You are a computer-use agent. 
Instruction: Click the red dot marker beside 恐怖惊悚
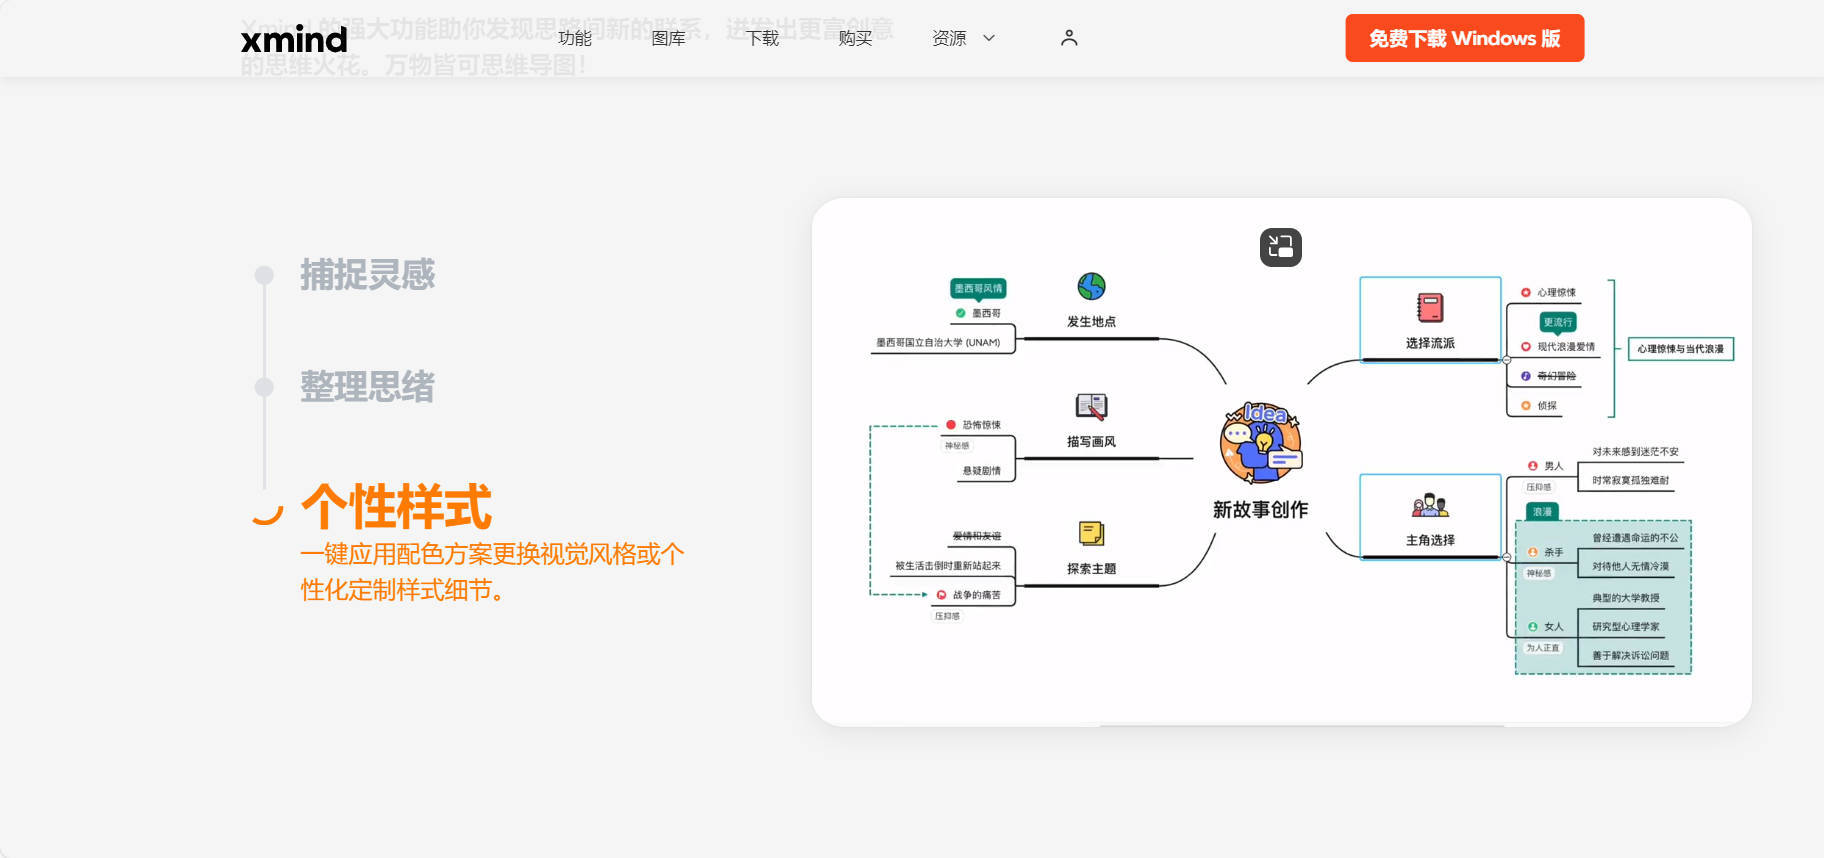point(951,425)
